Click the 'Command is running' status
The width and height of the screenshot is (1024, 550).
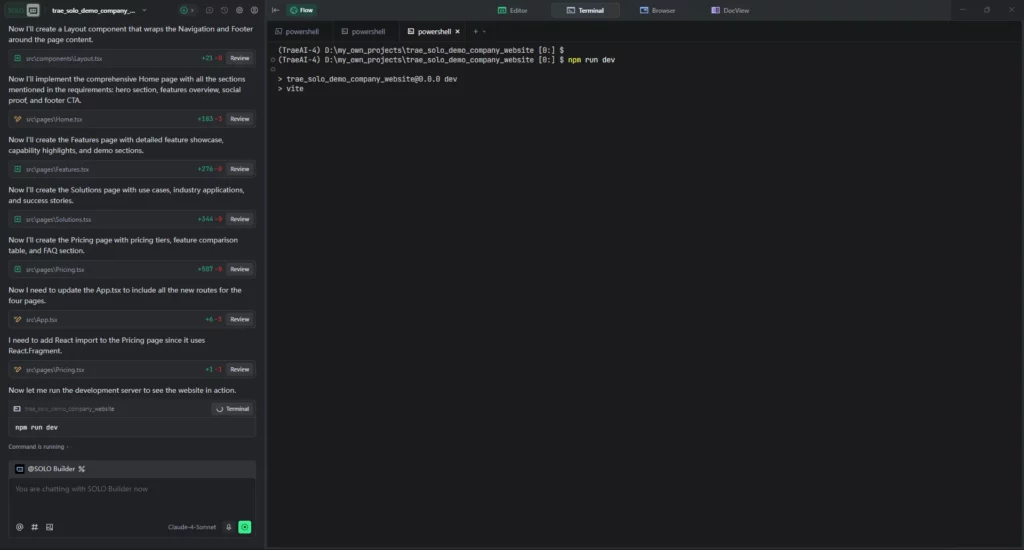coord(38,447)
